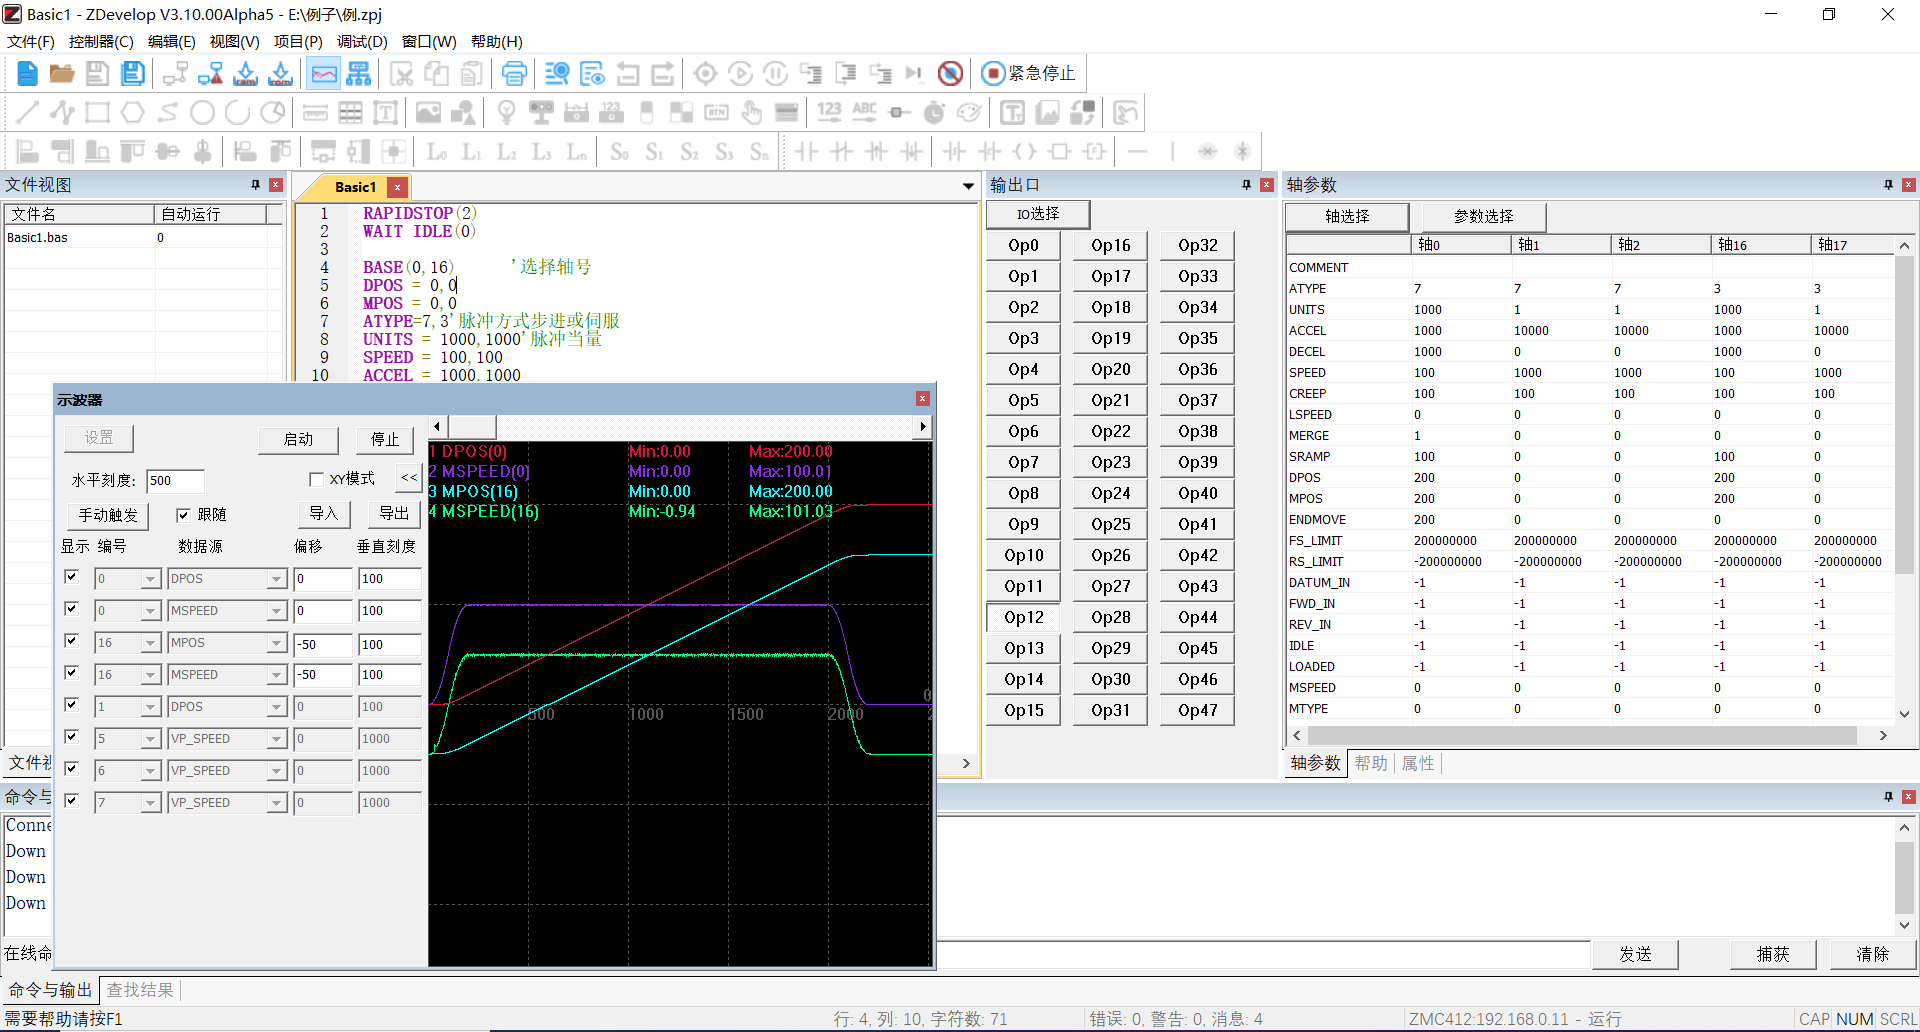The height and width of the screenshot is (1032, 1920).
Task: Open project using the folder icon
Action: pyautogui.click(x=62, y=73)
